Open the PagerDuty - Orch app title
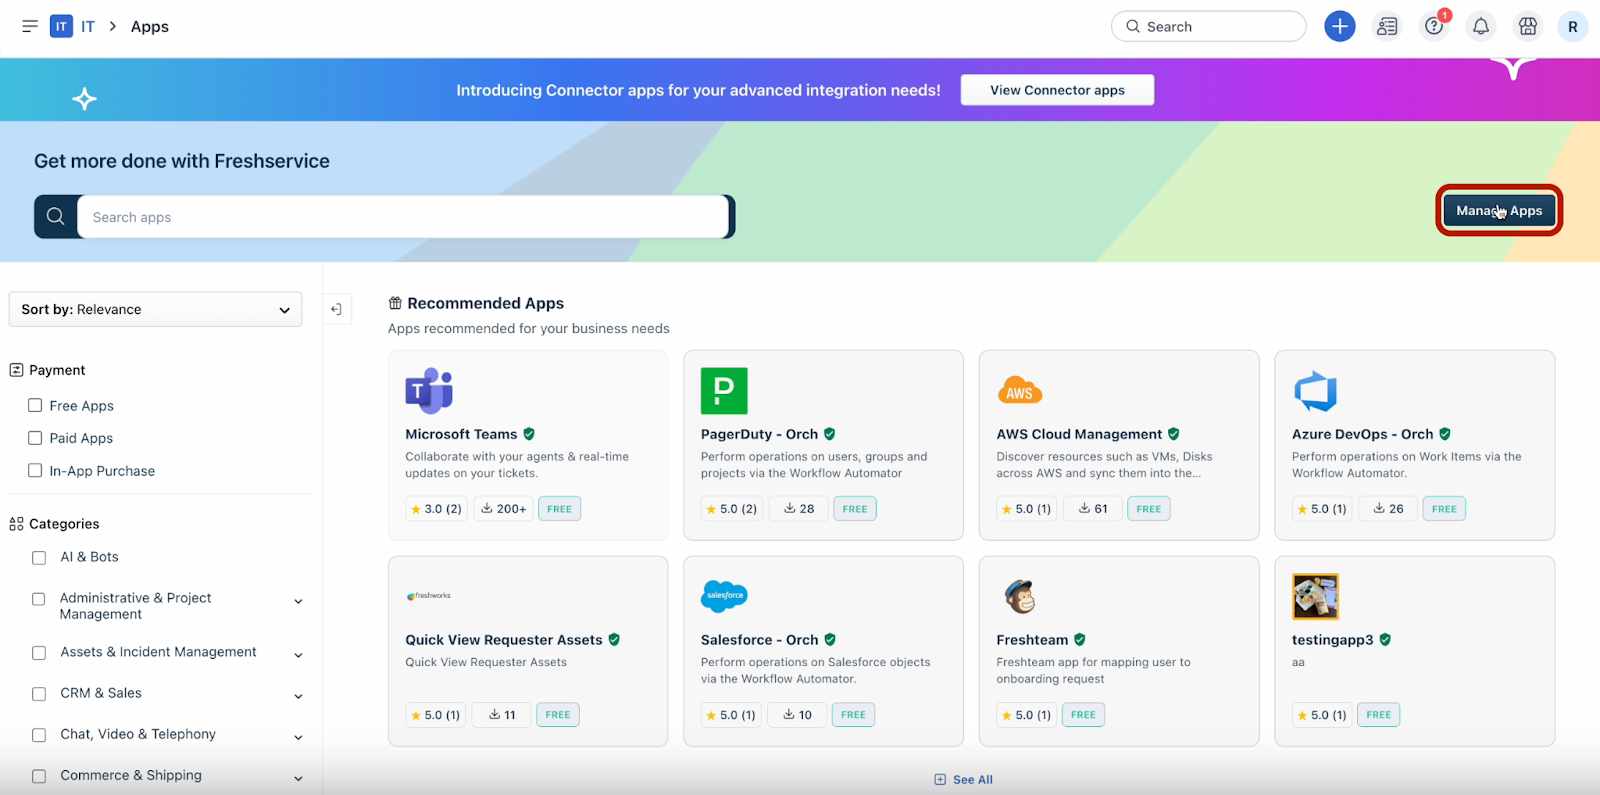 tap(759, 434)
